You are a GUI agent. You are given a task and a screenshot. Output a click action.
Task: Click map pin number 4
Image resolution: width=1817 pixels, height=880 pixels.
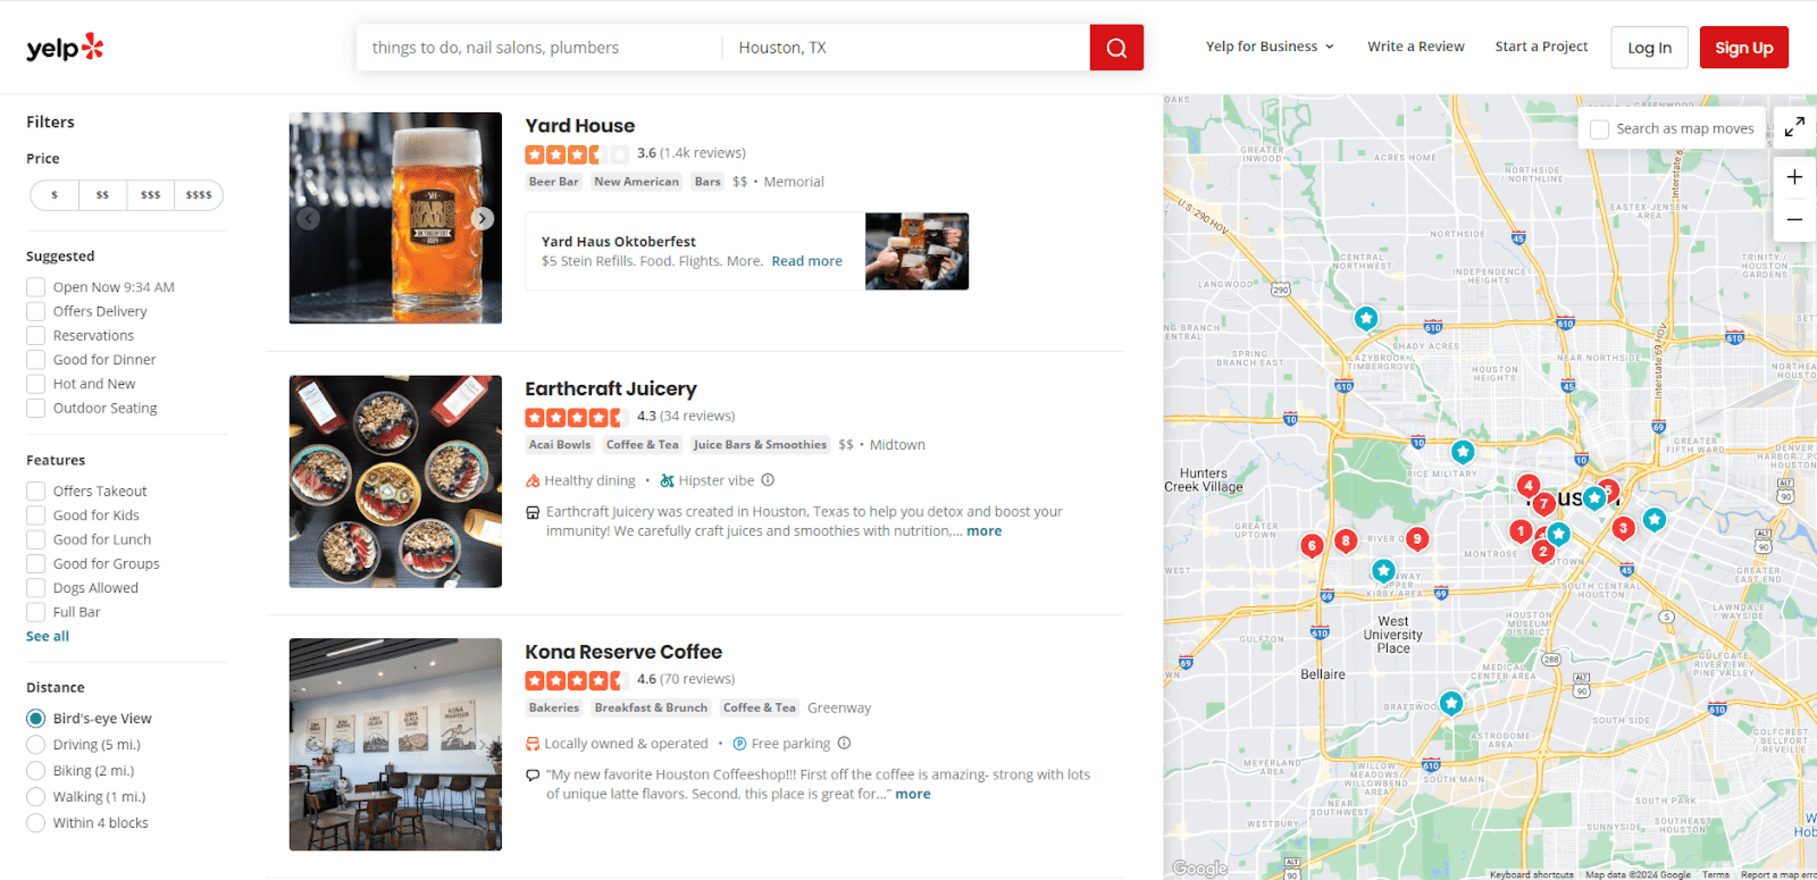click(1527, 486)
